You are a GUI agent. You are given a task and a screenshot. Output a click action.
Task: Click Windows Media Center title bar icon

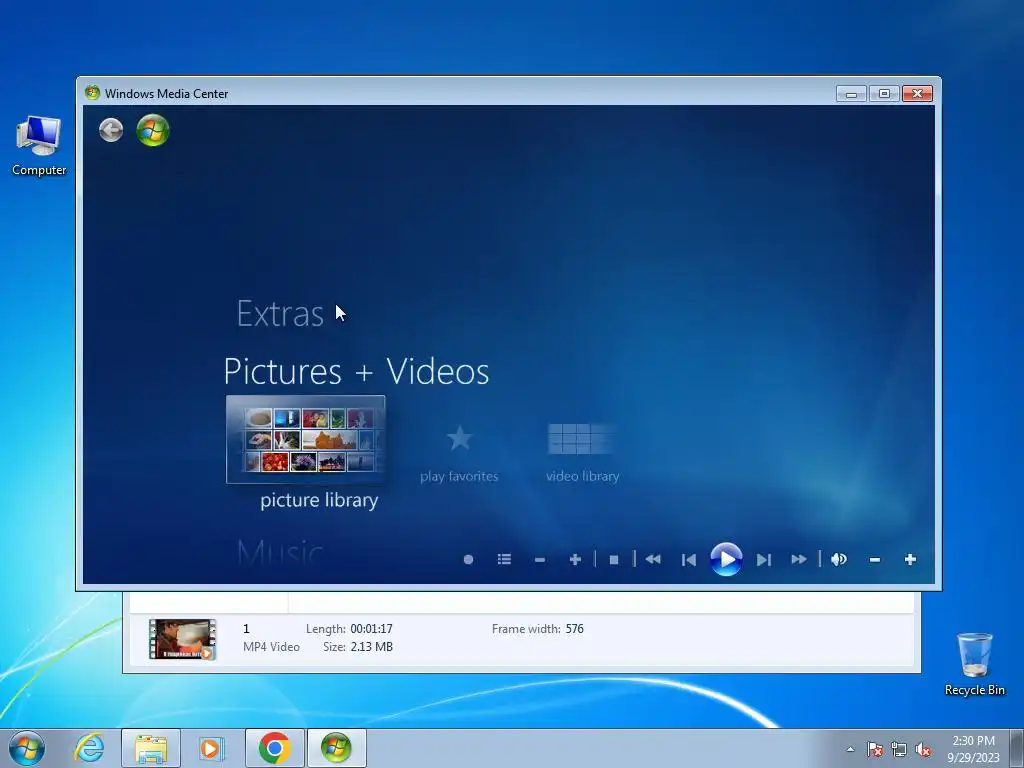tap(93, 93)
